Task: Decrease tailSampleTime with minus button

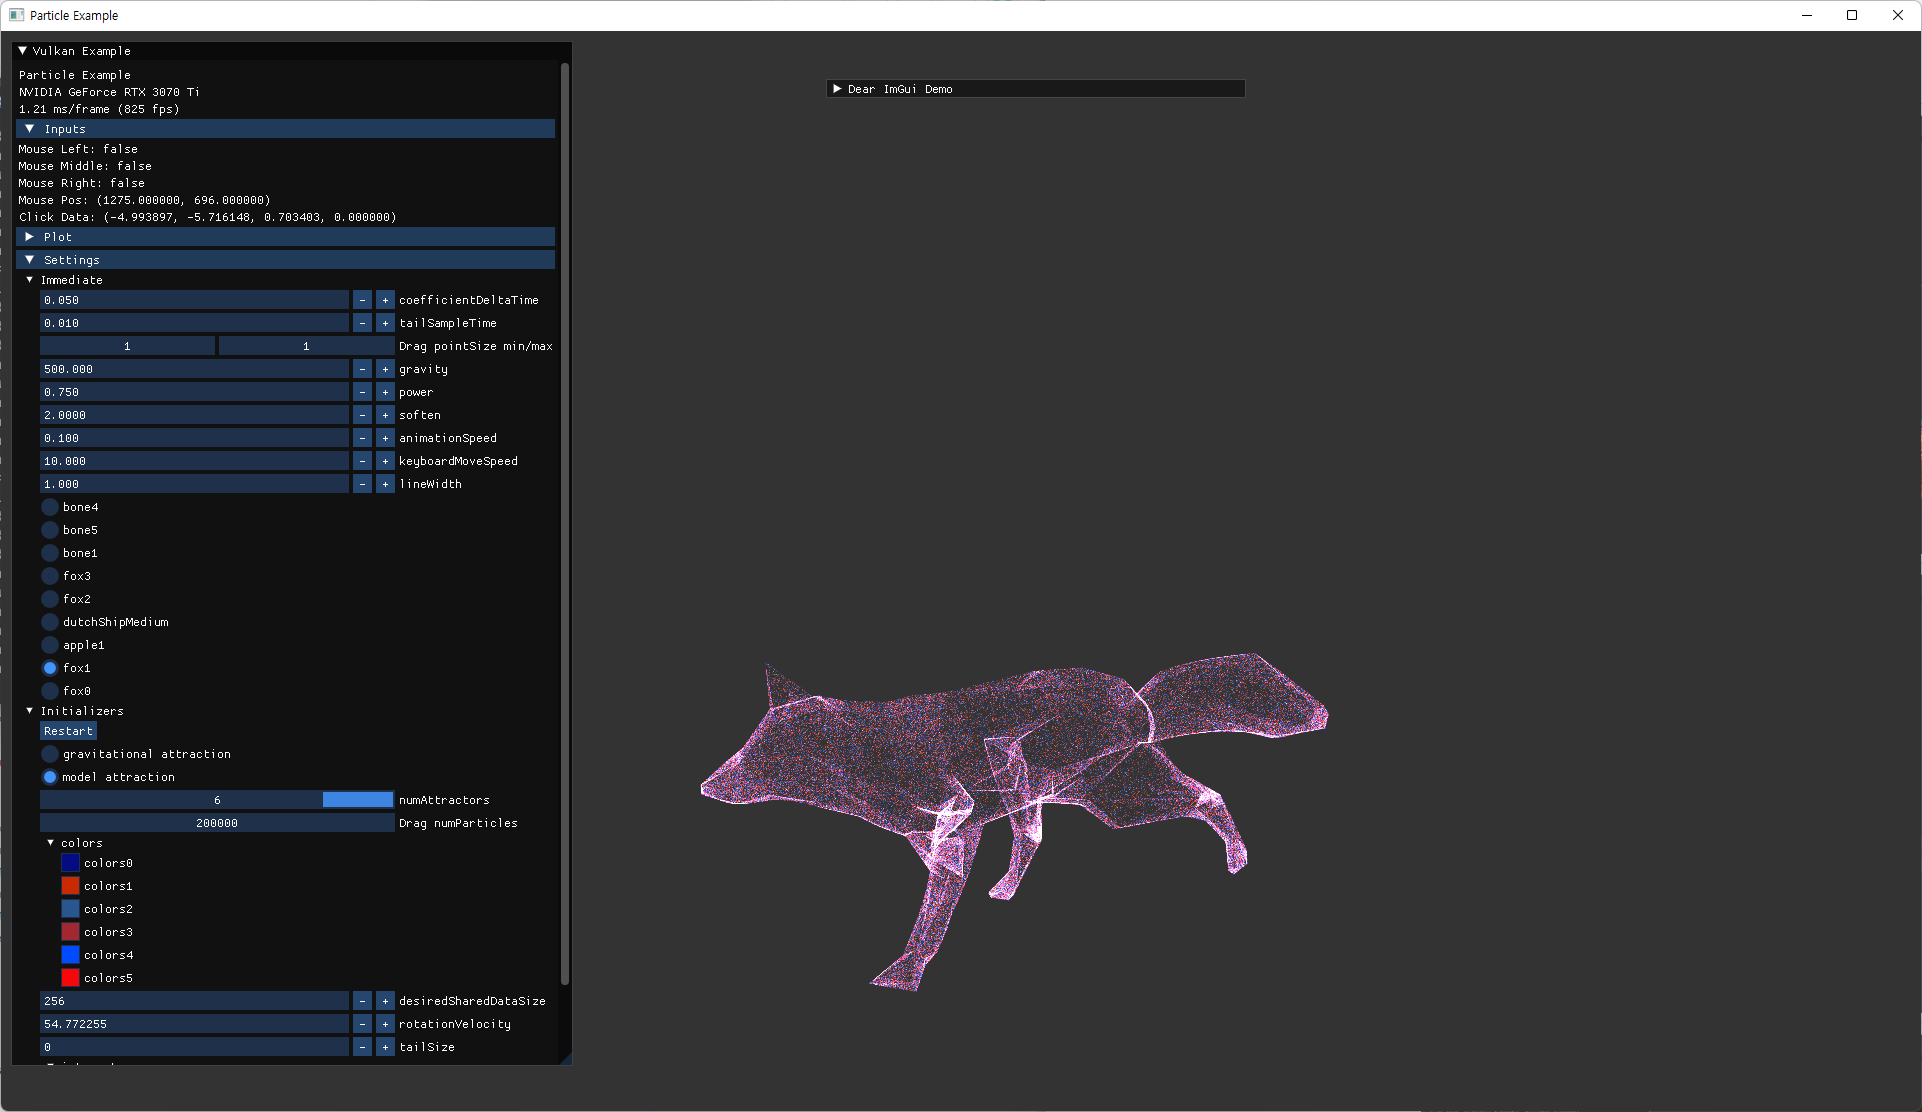Action: [x=362, y=323]
